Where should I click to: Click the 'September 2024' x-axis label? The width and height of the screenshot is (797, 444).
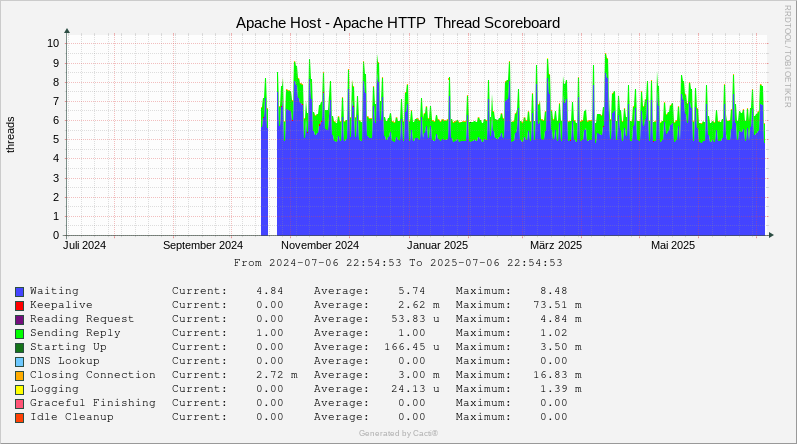click(x=203, y=245)
